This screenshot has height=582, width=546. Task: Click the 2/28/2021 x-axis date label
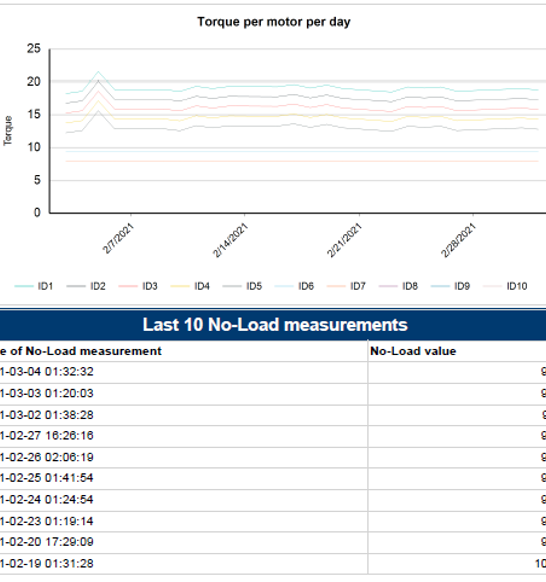coord(458,241)
